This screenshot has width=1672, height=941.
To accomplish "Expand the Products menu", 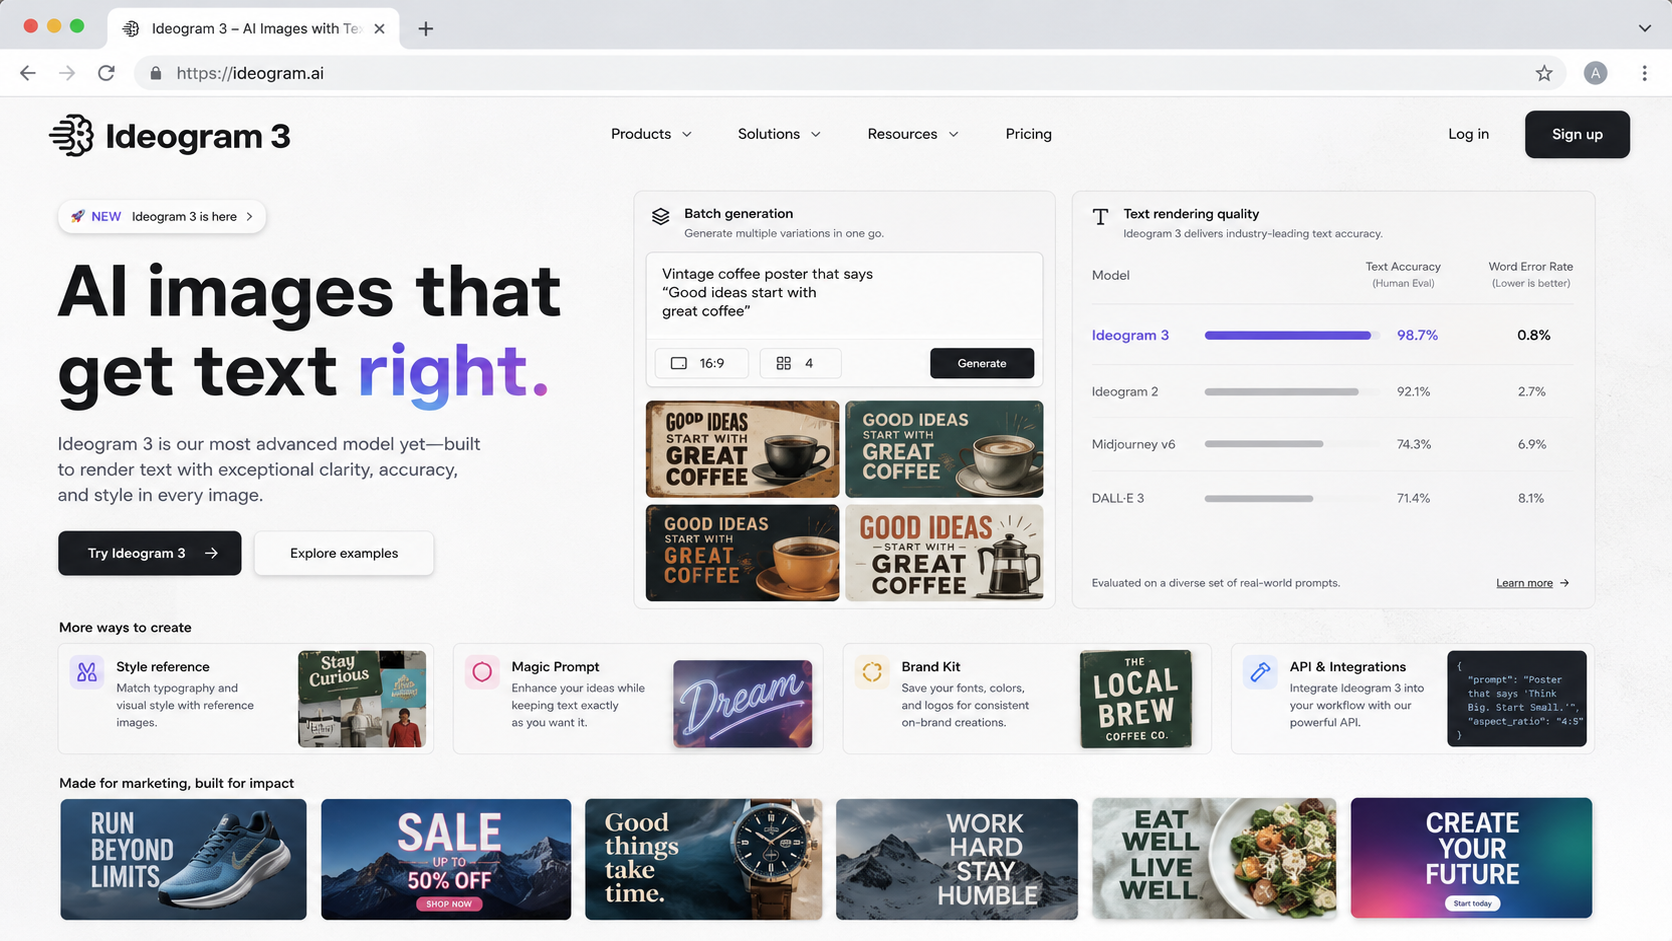I will [651, 134].
